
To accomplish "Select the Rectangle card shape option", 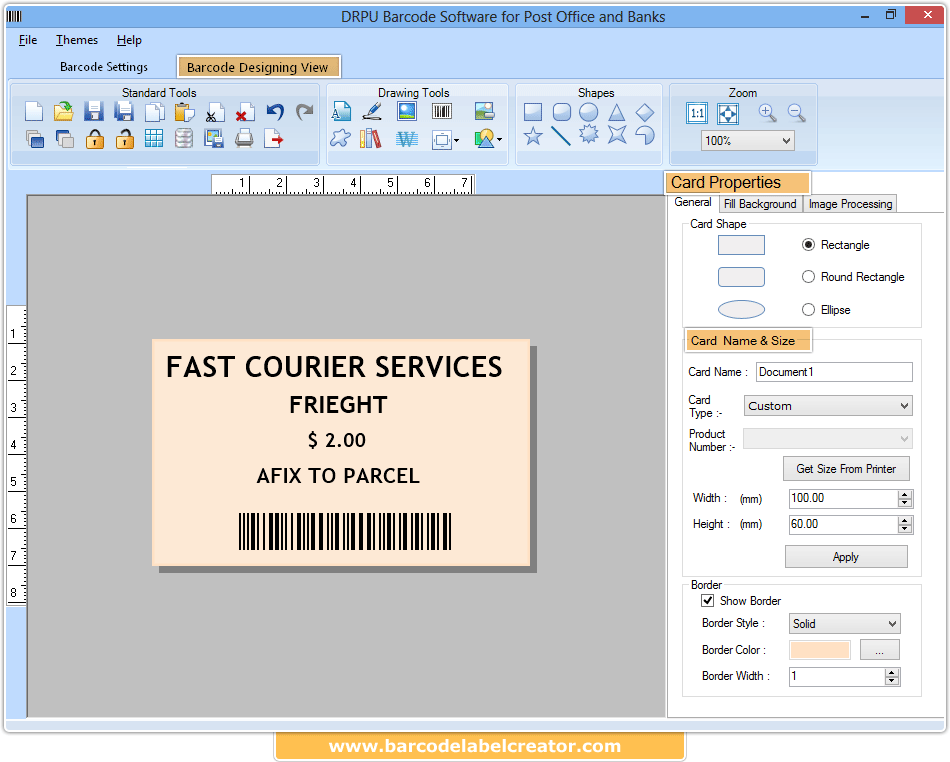I will pos(808,245).
